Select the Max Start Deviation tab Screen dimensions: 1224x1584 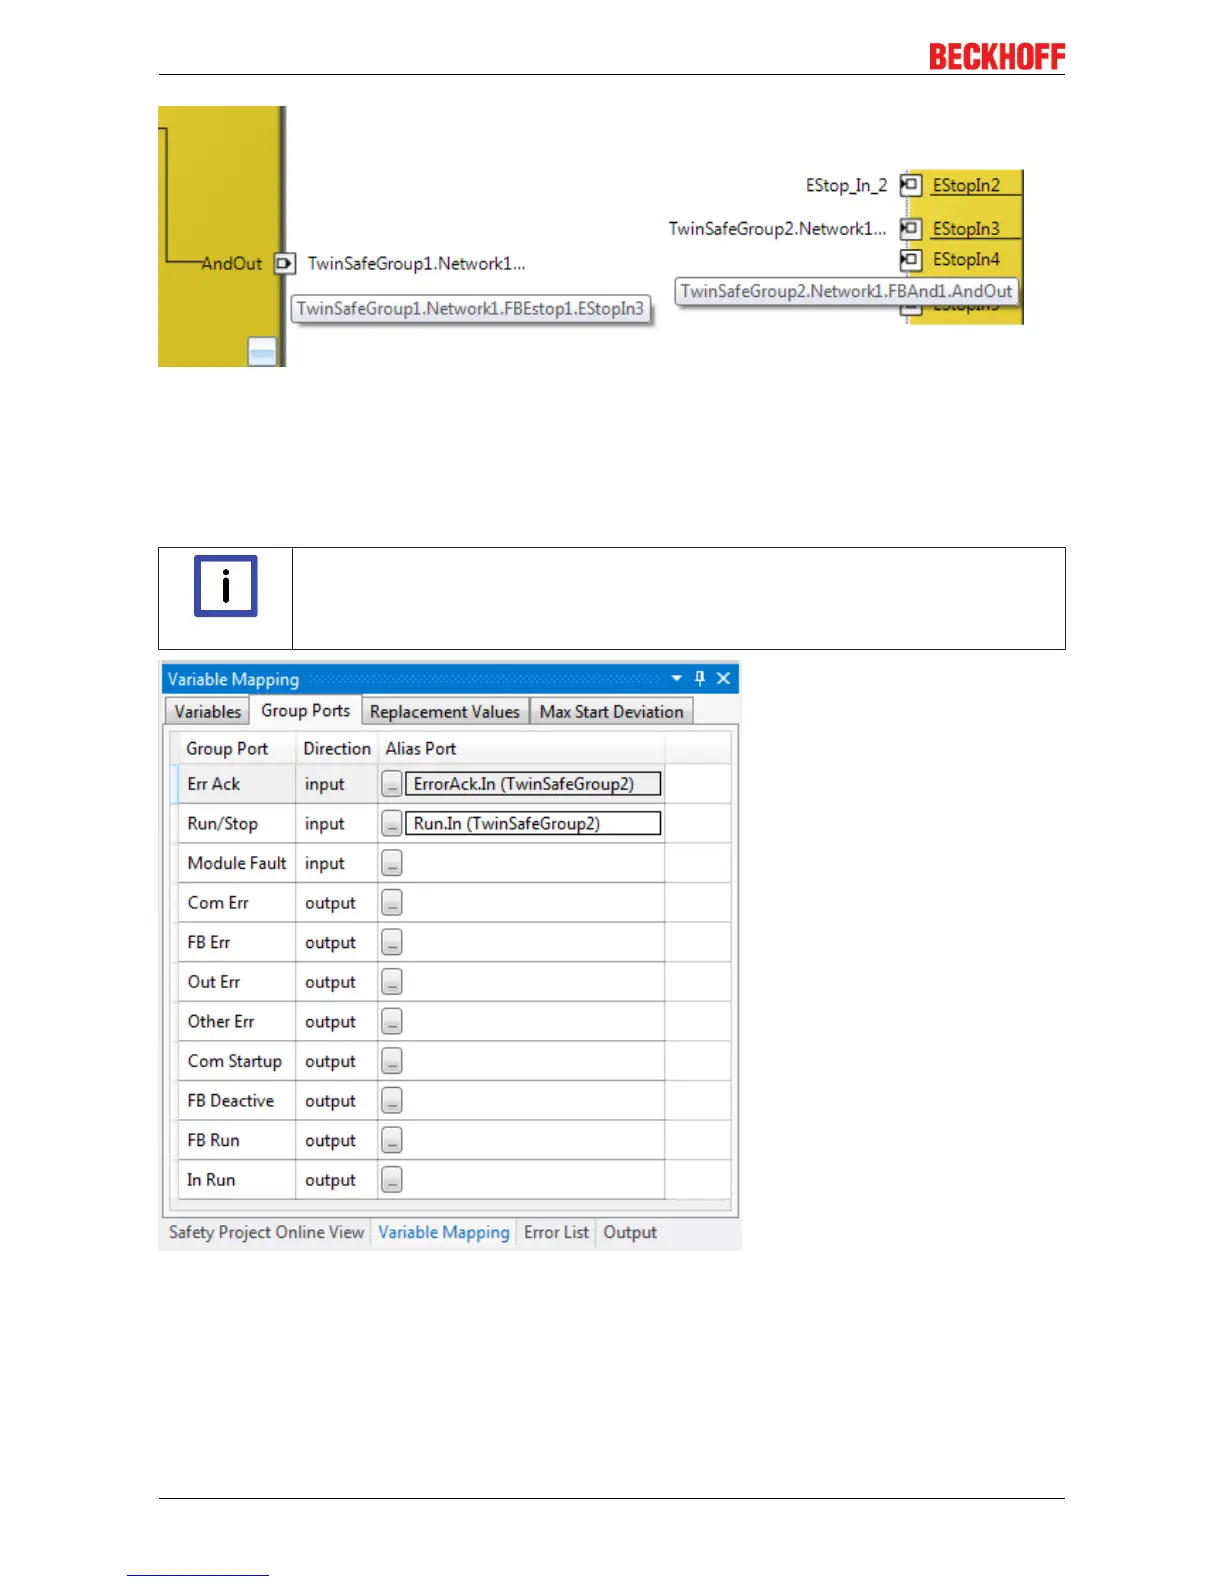611,711
